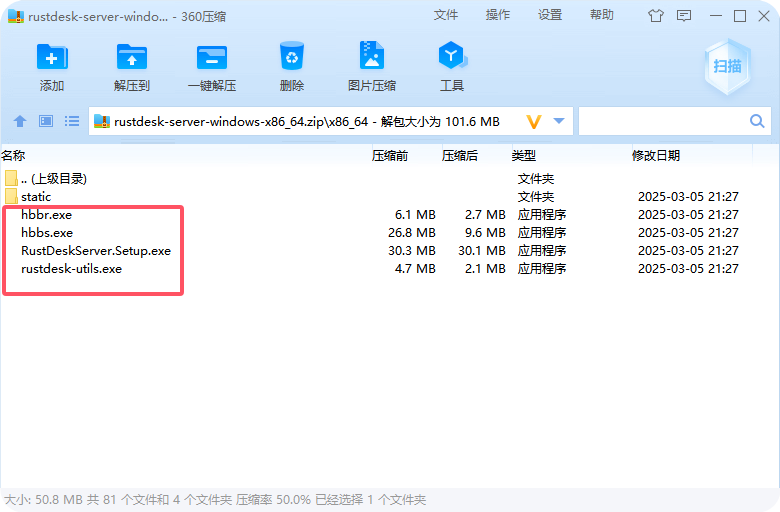The width and height of the screenshot is (780, 512).
Task: Open the 操作 (Operations) menu
Action: pyautogui.click(x=498, y=15)
